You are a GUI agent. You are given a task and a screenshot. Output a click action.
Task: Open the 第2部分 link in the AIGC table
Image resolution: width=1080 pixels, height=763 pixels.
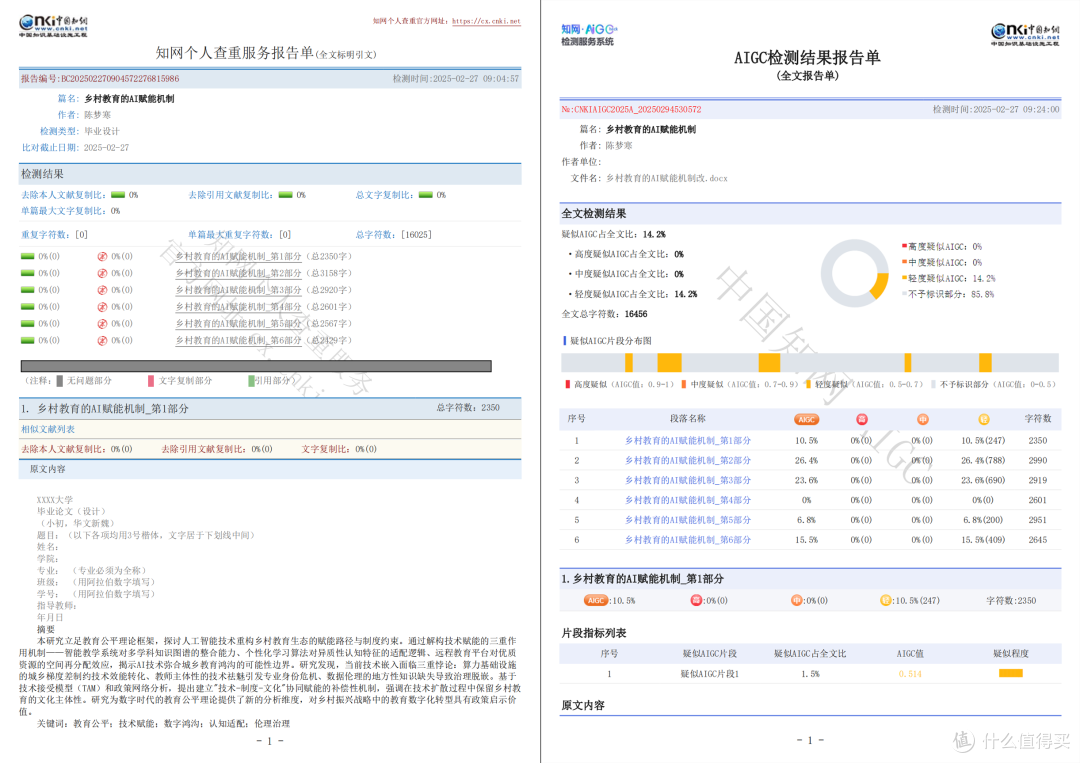click(x=687, y=460)
